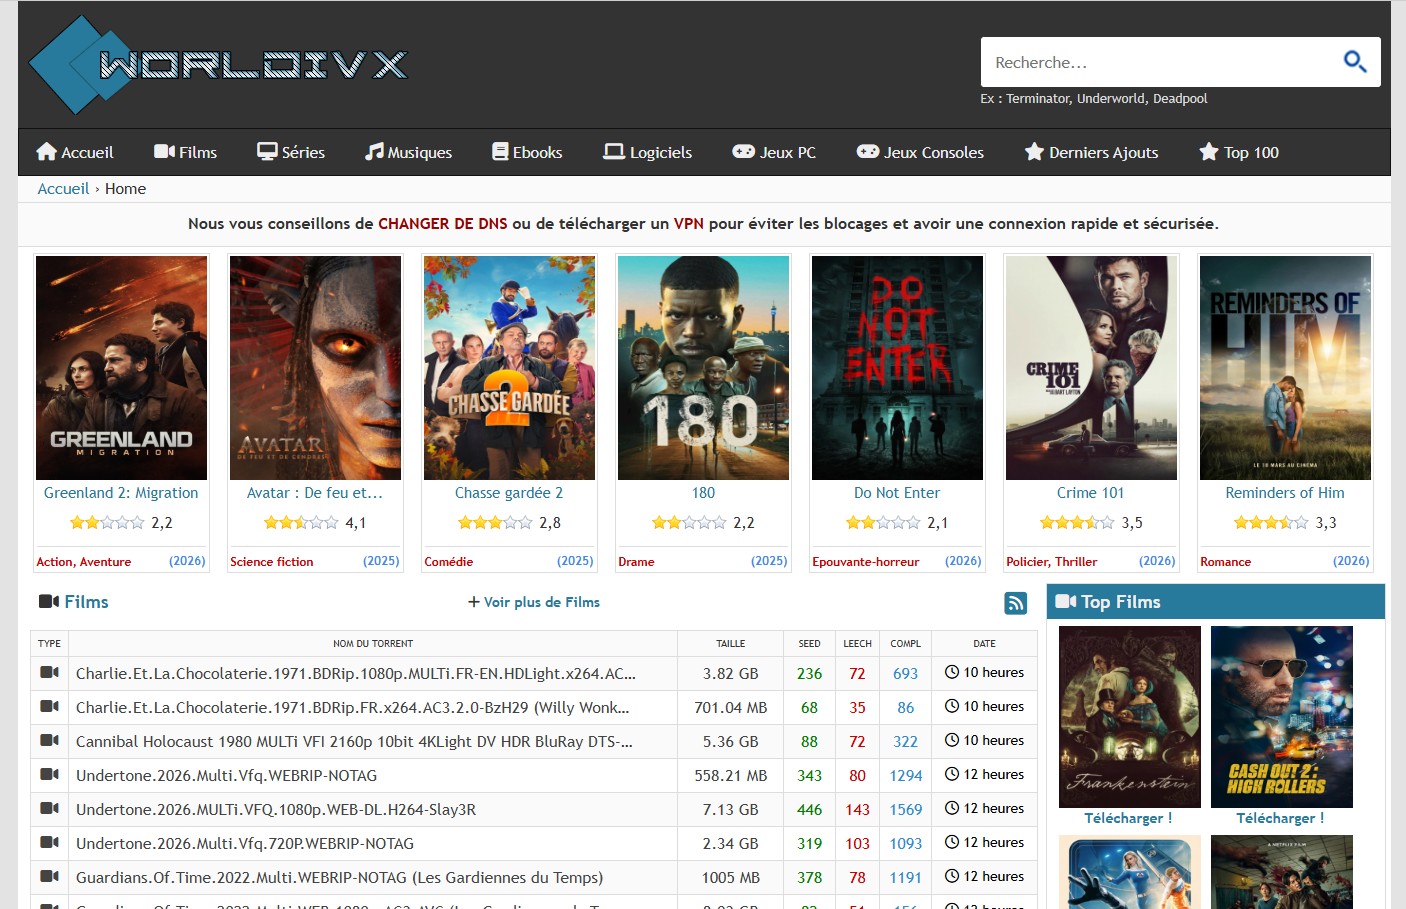
Task: Click the Crime 101 movie poster
Action: coord(1091,368)
